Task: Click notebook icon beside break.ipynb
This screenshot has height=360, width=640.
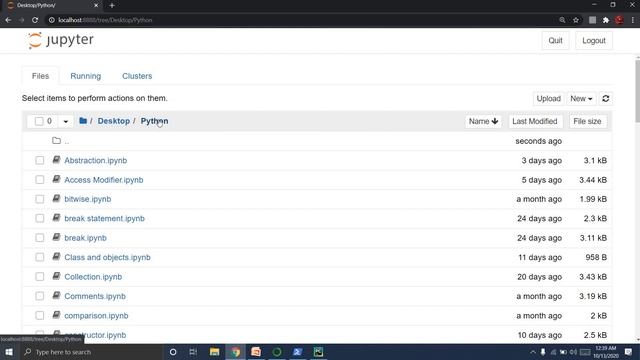Action: click(56, 238)
